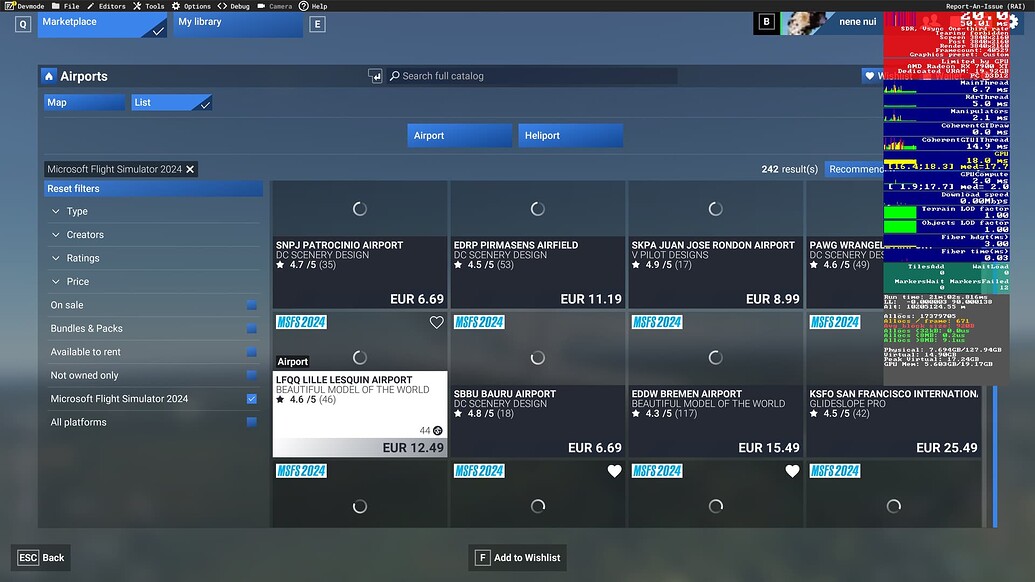Click the Wishlist heart icon beside the search bar
The width and height of the screenshot is (1035, 582).
click(x=869, y=75)
